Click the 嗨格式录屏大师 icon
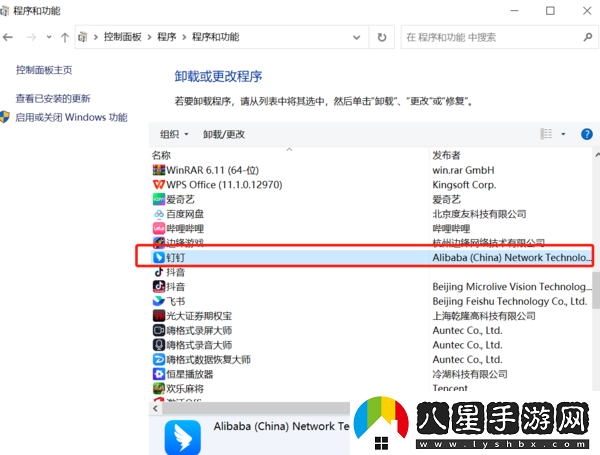 click(x=159, y=330)
